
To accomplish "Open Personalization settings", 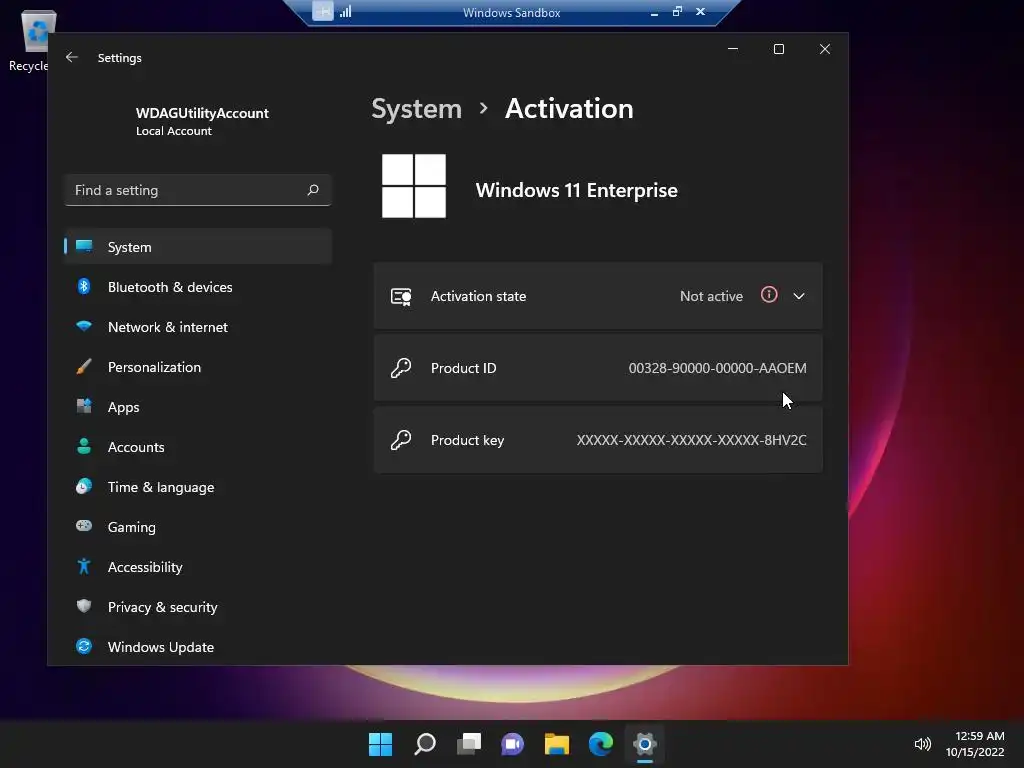I will [198, 367].
